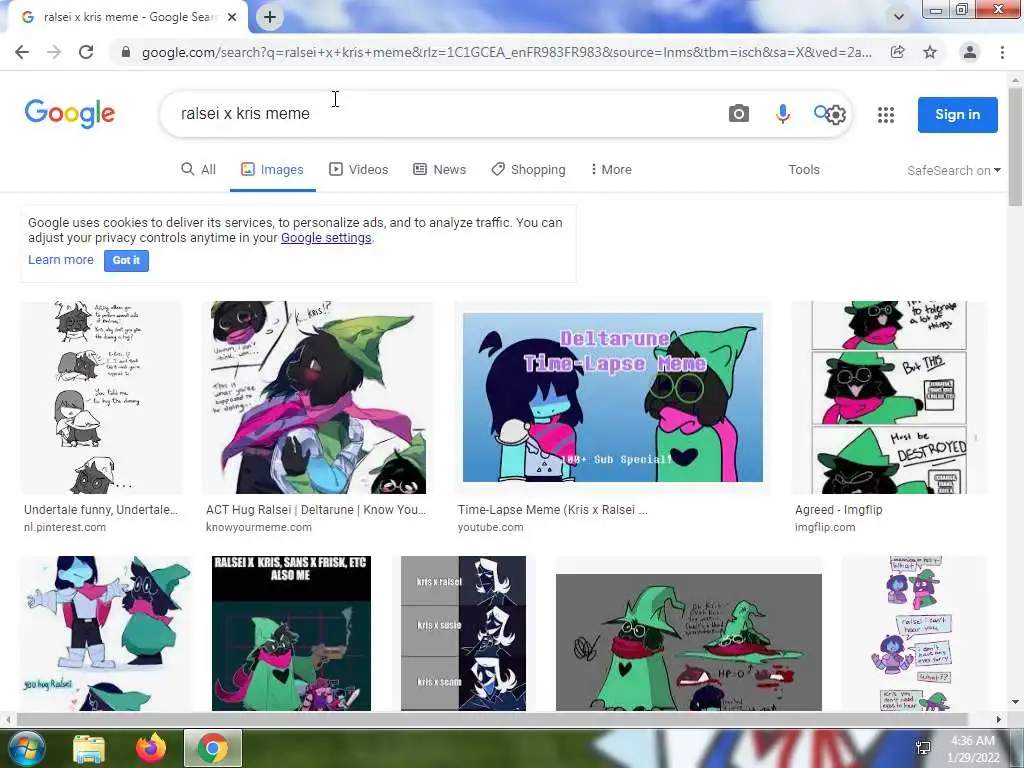This screenshot has height=768, width=1024.
Task: Click the youtube.com source label
Action: [x=490, y=527]
